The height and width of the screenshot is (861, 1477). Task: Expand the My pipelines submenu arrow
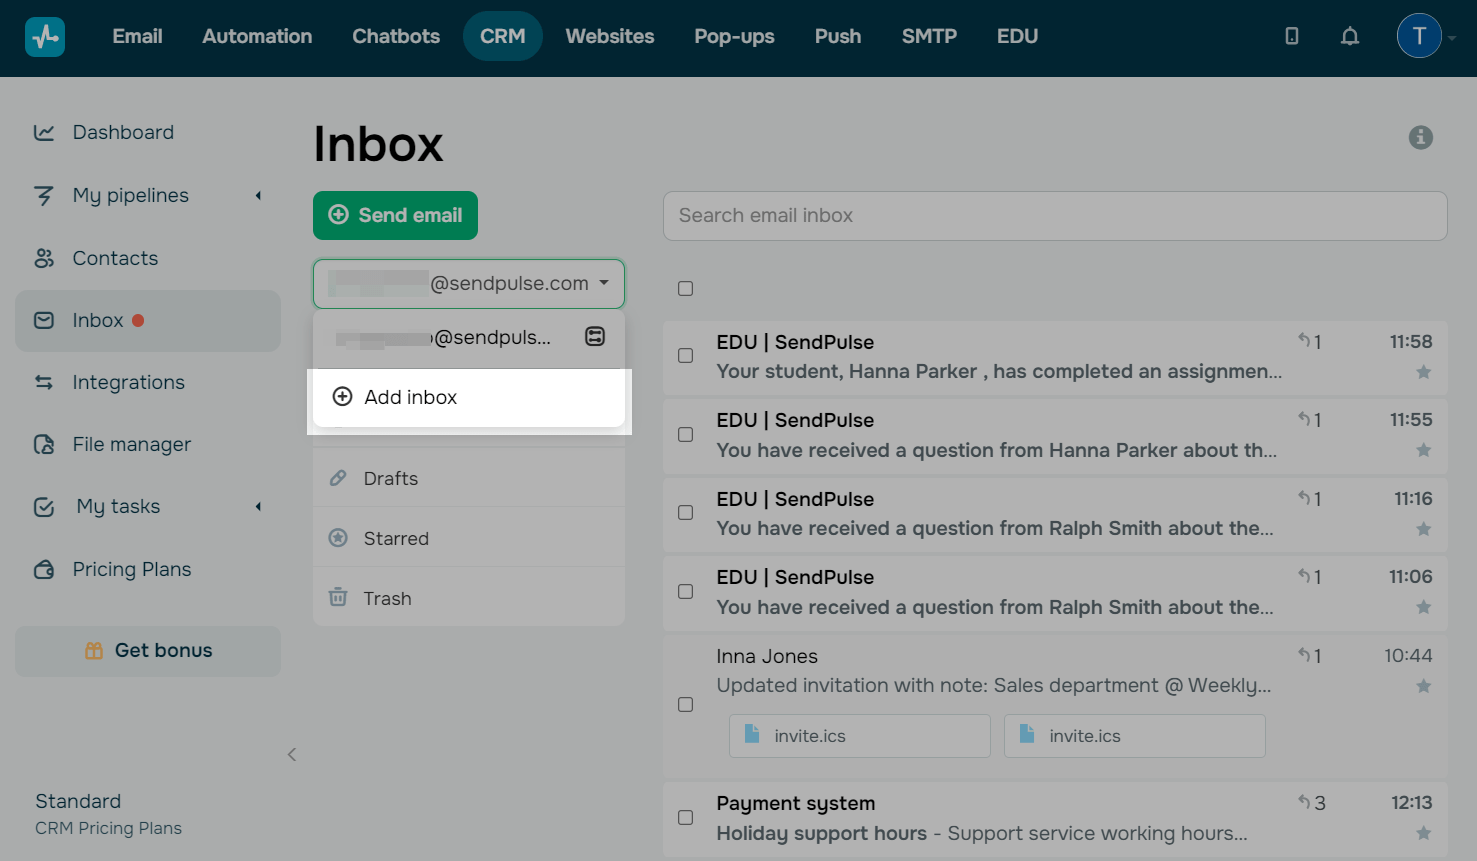point(258,195)
